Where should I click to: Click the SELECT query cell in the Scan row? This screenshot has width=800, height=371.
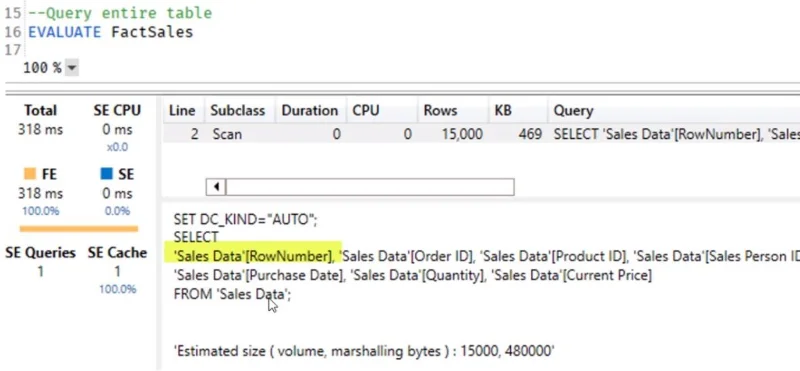point(677,134)
